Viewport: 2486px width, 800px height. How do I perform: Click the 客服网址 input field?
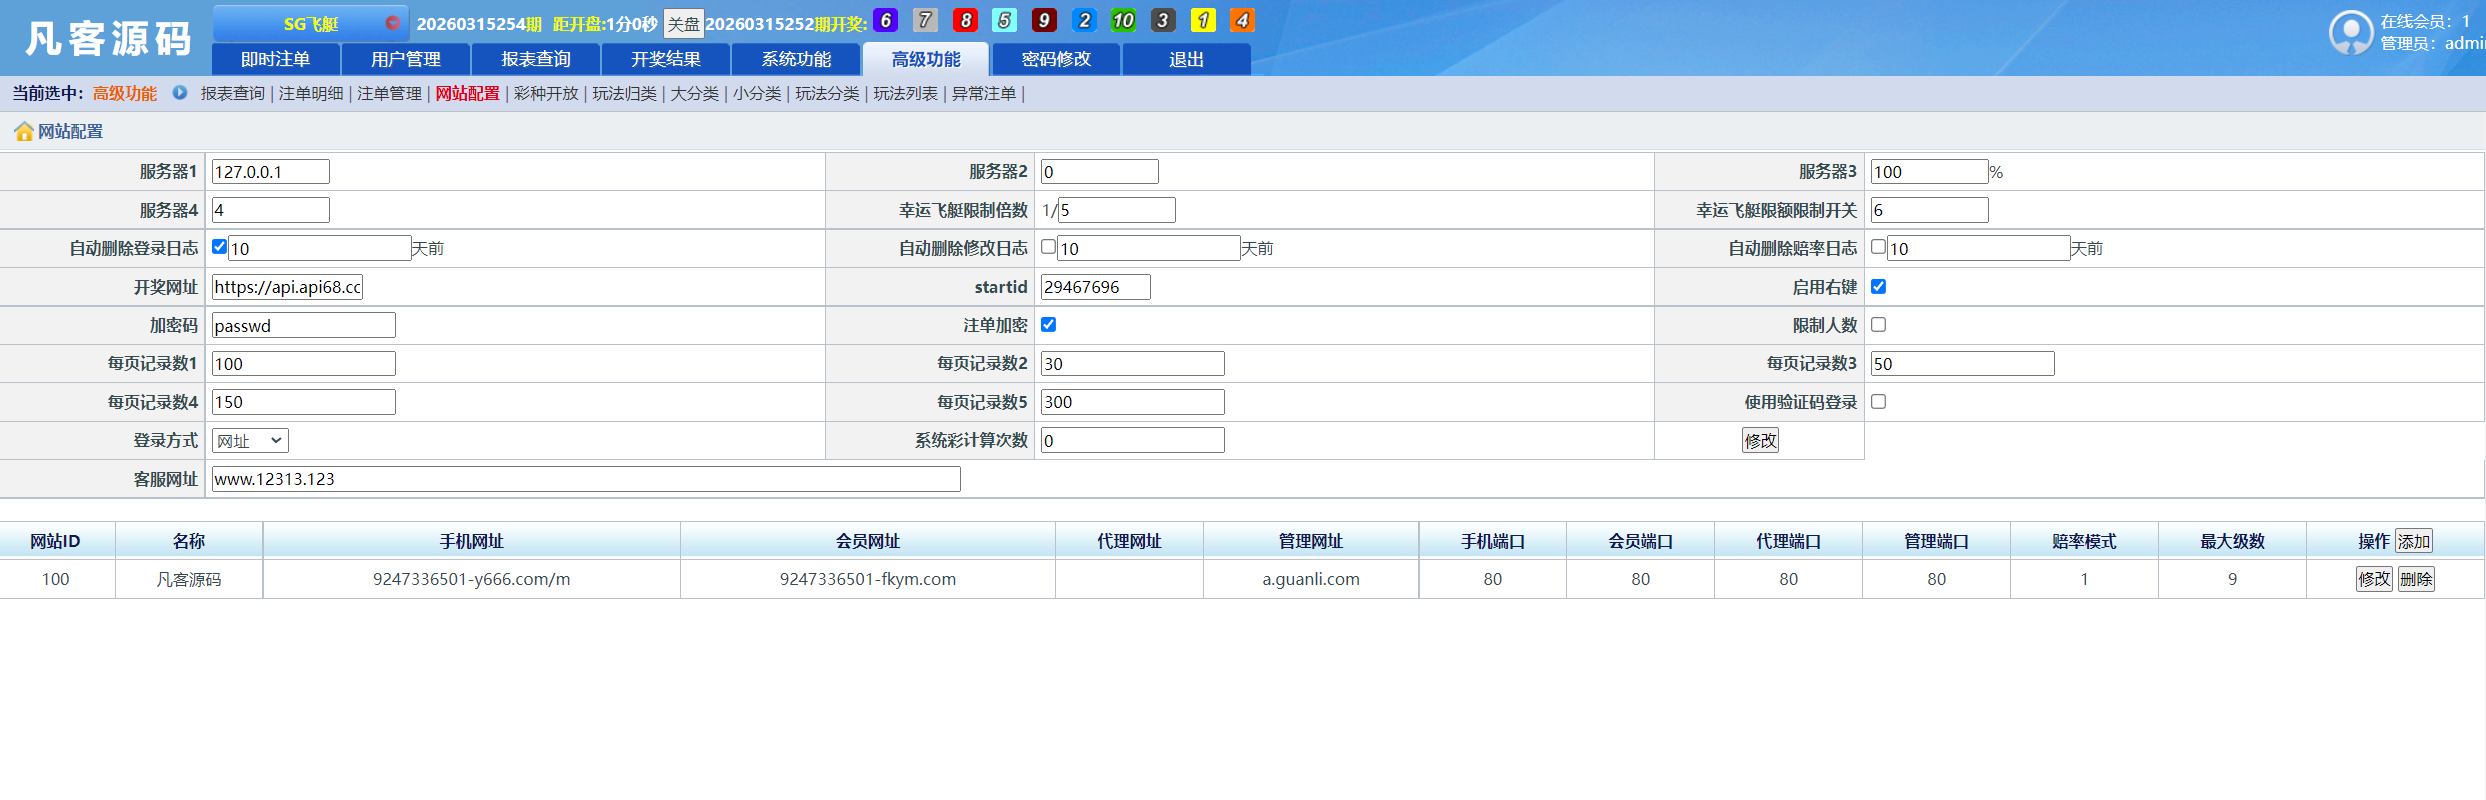tap(586, 479)
